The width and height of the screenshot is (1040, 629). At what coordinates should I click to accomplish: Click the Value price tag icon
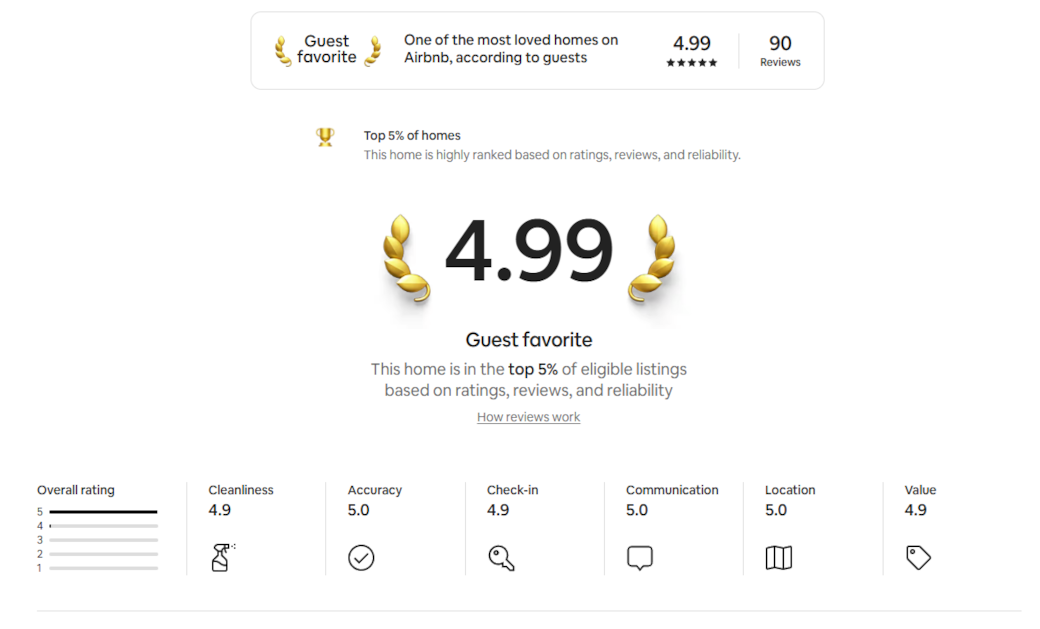[918, 557]
